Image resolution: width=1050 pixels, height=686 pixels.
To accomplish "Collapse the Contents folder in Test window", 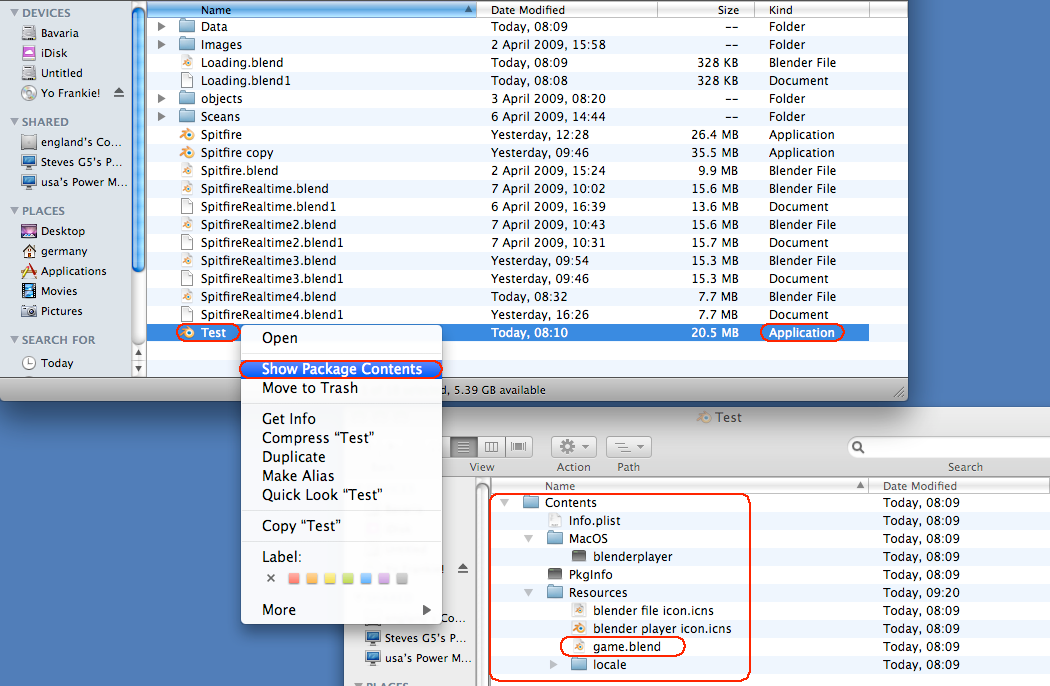I will 505,502.
